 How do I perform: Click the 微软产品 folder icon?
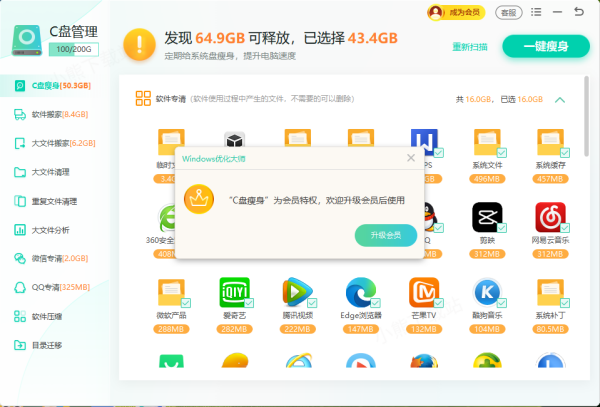(172, 293)
